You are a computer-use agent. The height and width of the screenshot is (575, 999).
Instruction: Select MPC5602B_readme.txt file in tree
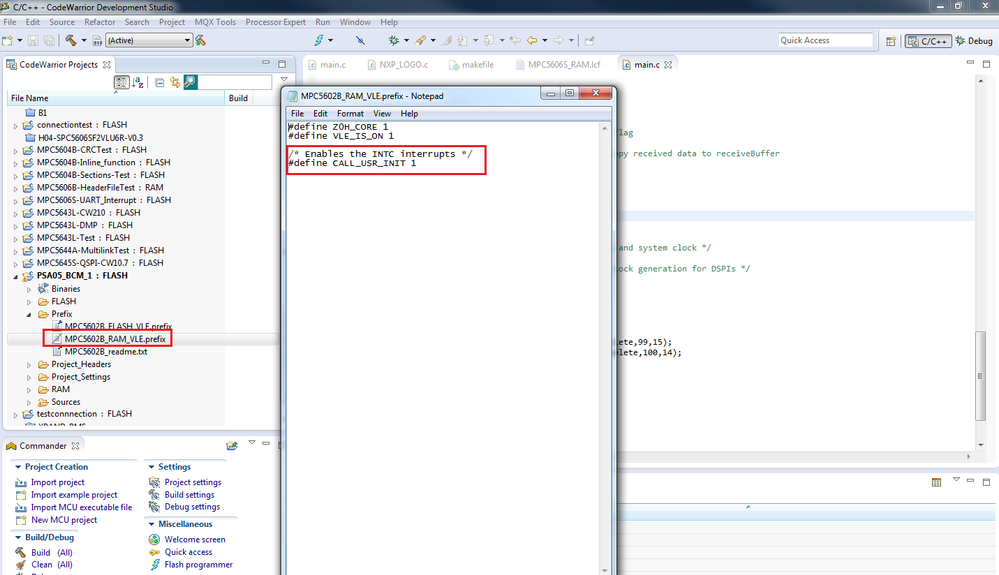tap(106, 351)
